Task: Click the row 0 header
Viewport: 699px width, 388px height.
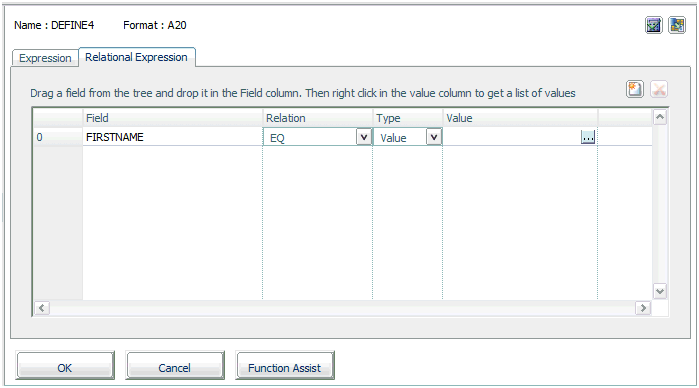Action: click(x=58, y=137)
